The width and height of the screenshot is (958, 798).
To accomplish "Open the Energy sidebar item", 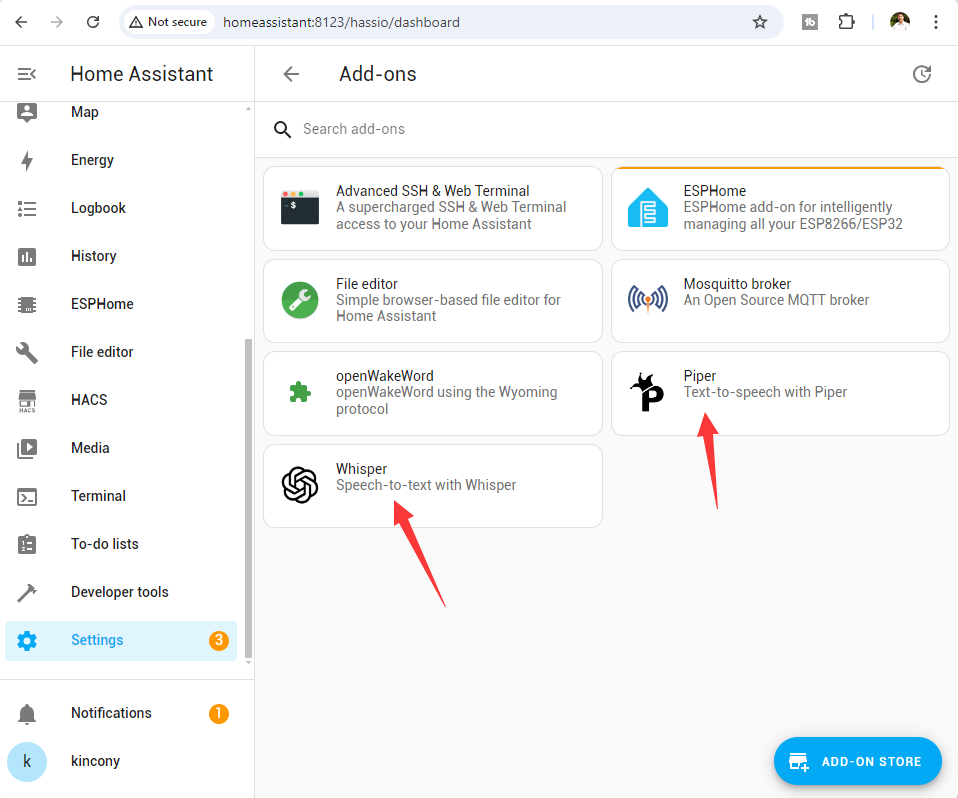I will 92,160.
